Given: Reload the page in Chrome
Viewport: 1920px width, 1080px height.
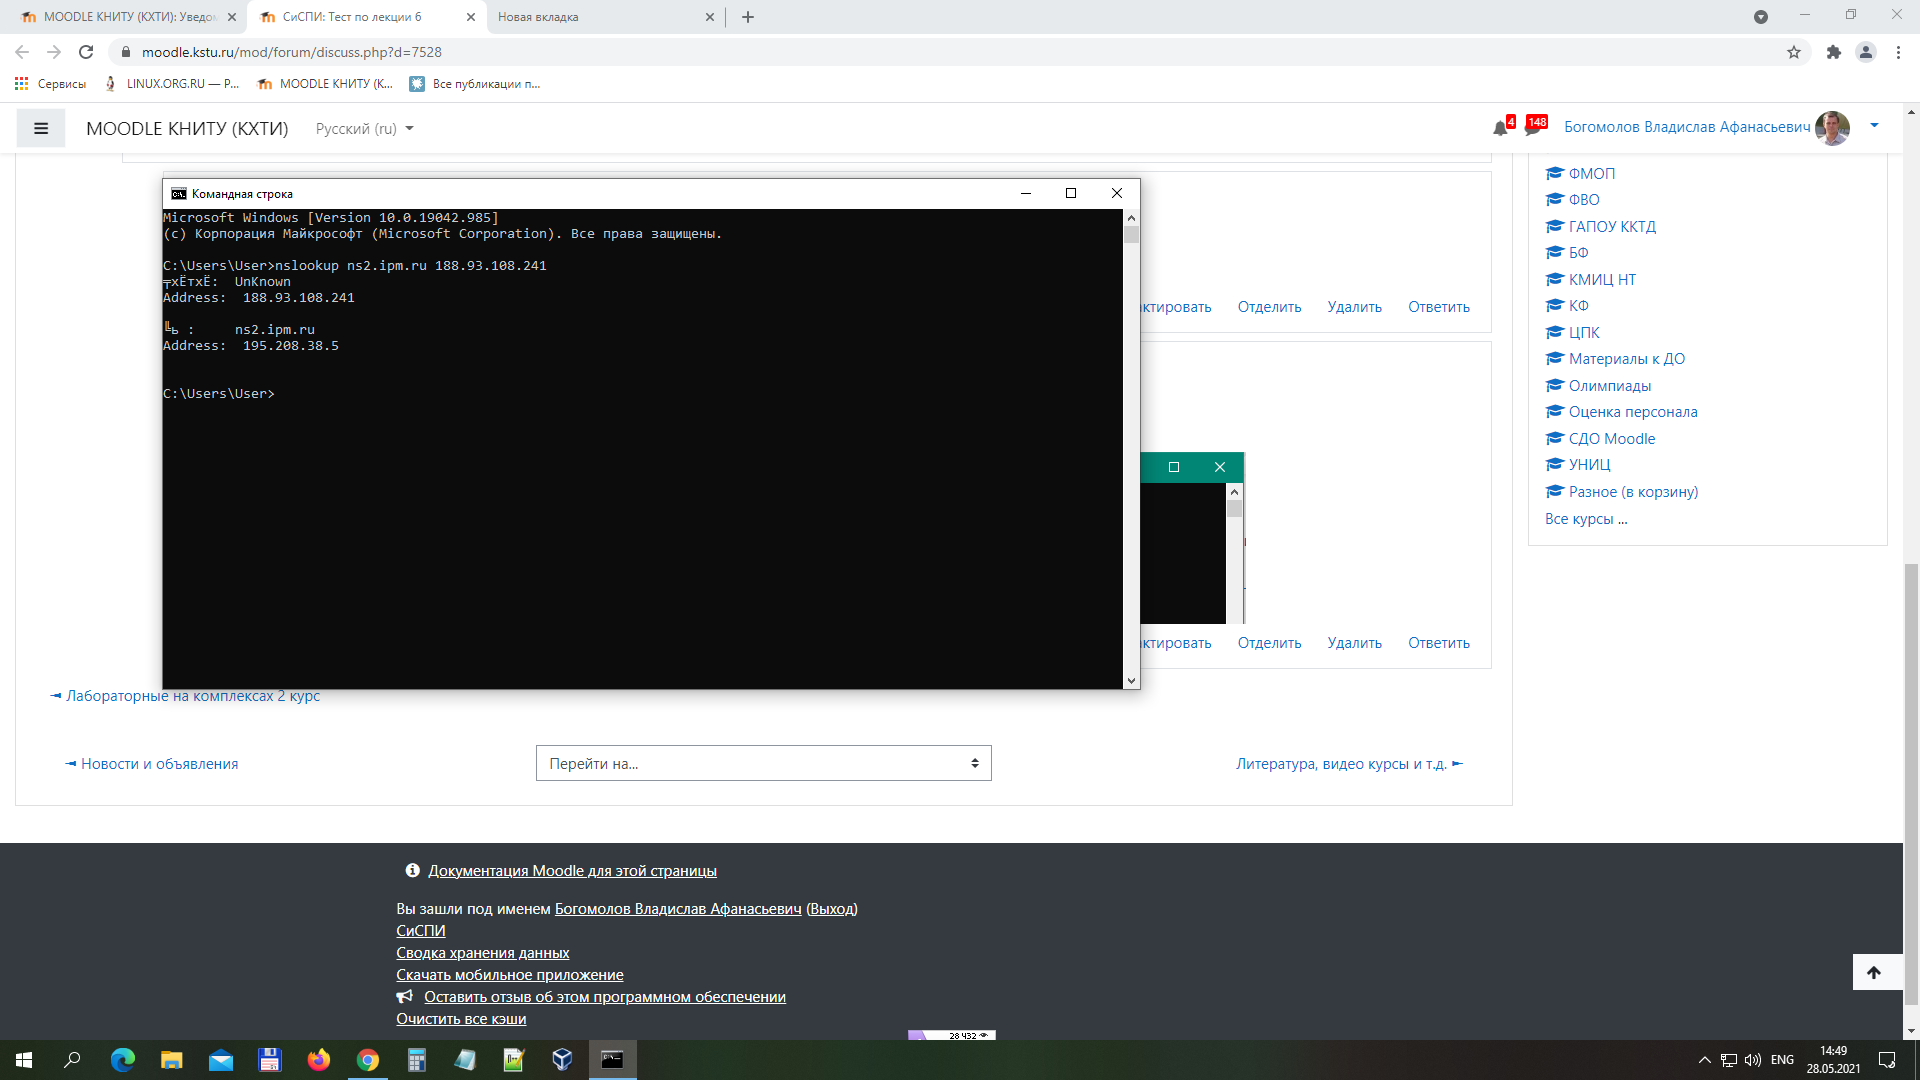Looking at the screenshot, I should 86,52.
